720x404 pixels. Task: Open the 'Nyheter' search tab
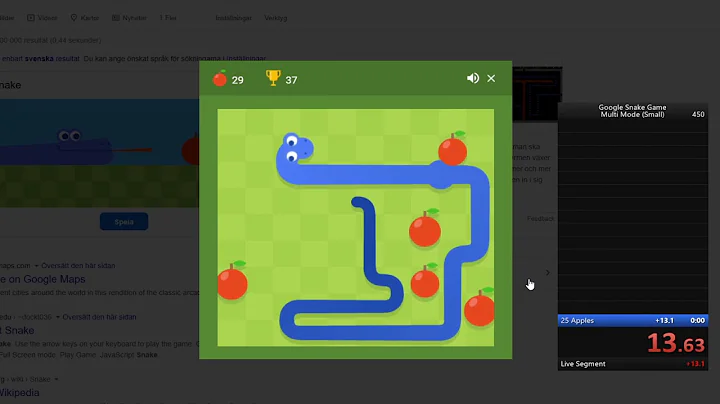129,18
